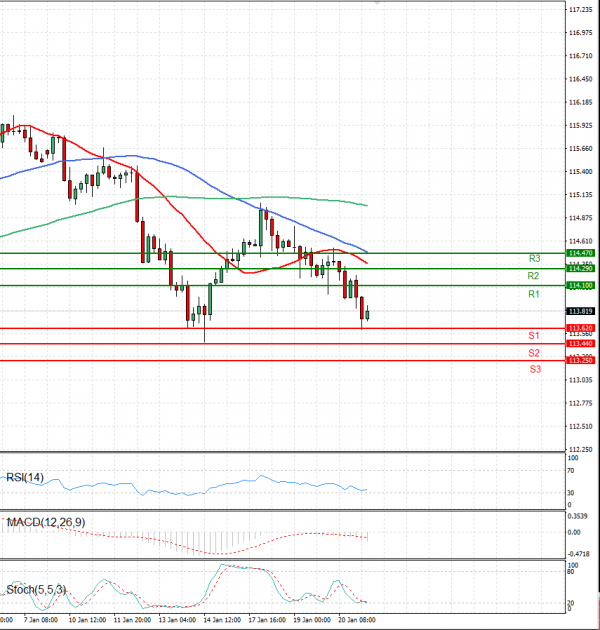The height and width of the screenshot is (630, 600).
Task: Click the 115.660 price scale value
Action: point(581,149)
